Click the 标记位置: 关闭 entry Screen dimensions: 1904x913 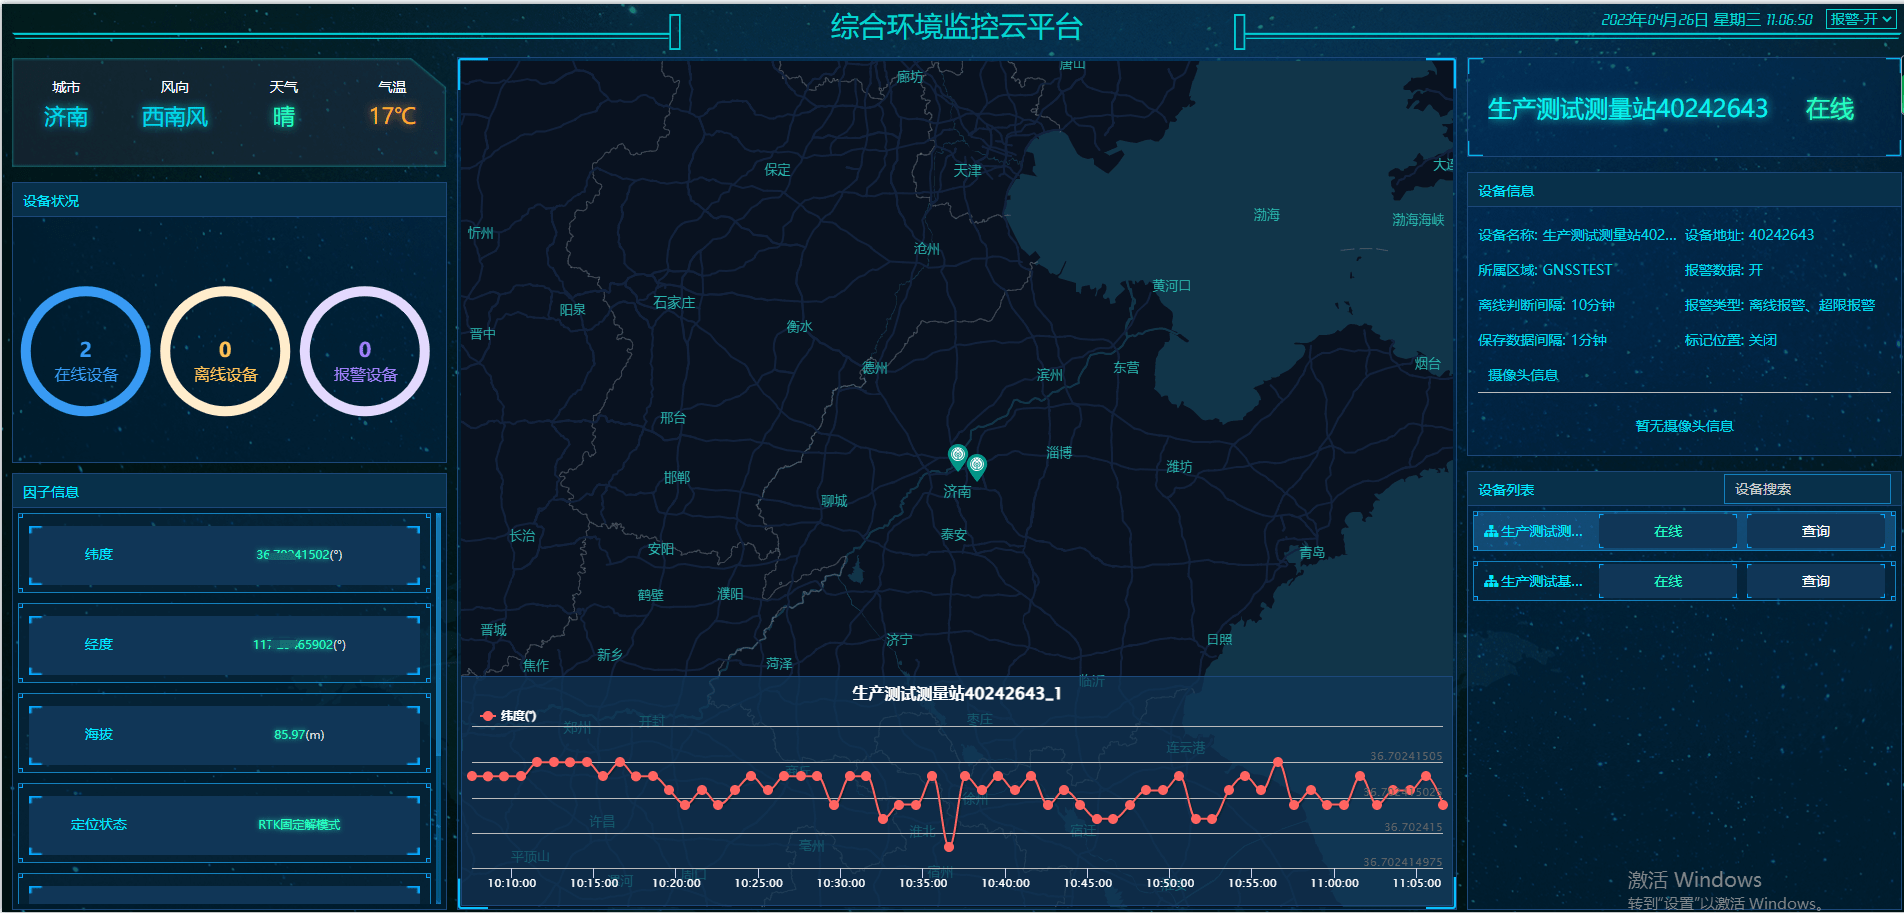[x=1730, y=340]
